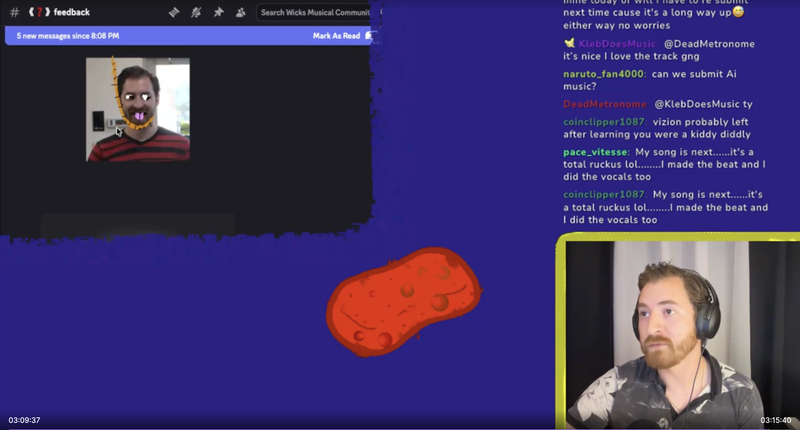Click the can we submit Ai music text
800x430 pixels.
coord(650,80)
